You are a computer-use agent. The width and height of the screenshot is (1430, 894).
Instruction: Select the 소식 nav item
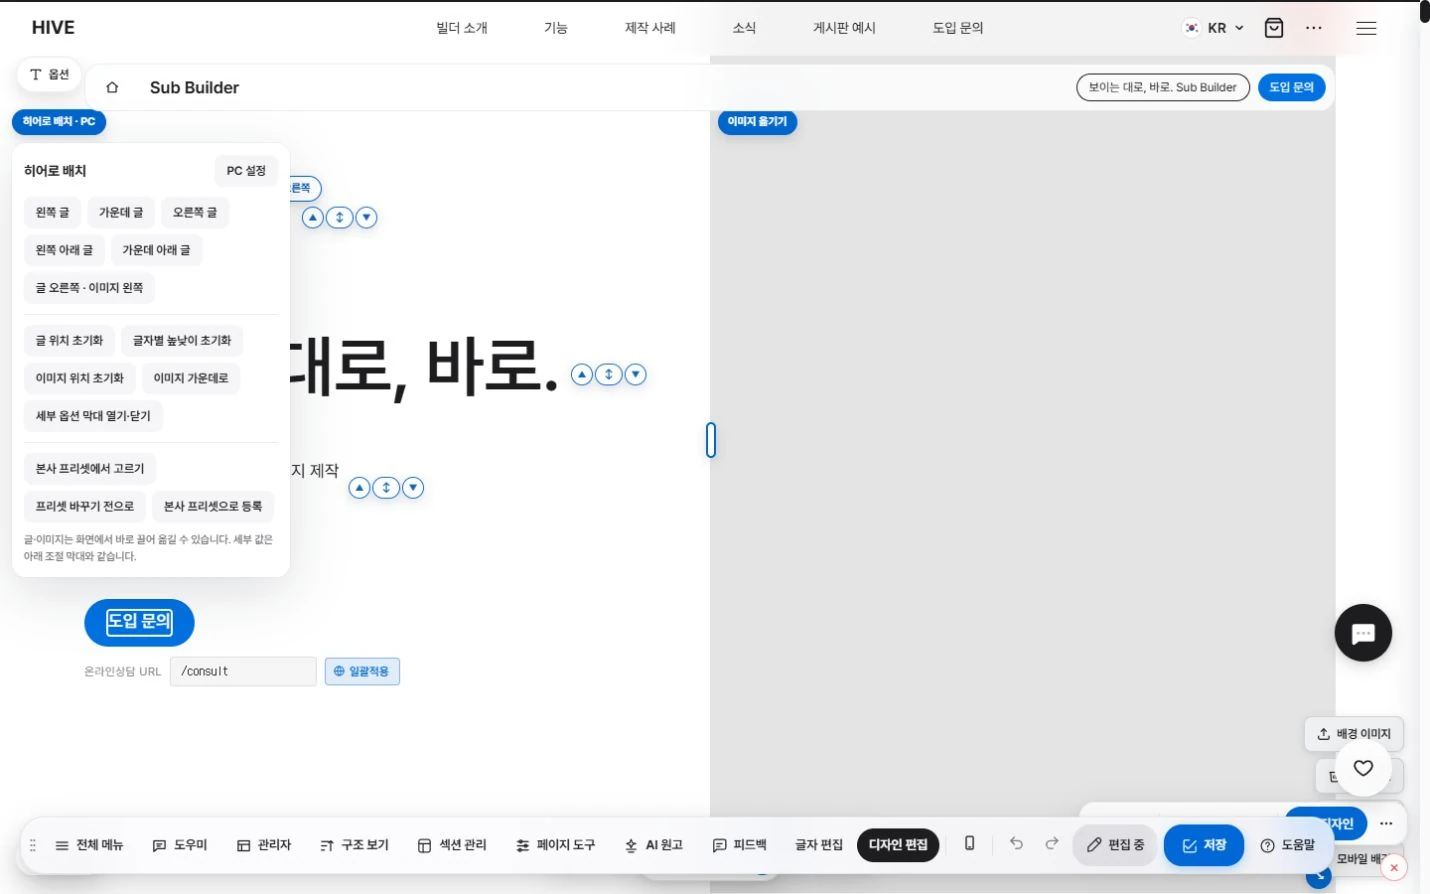744,28
